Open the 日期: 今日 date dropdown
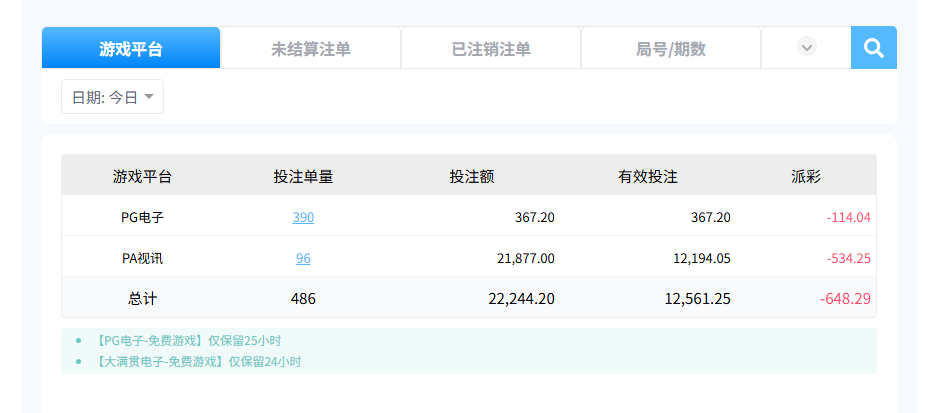This screenshot has height=413, width=947. pos(112,97)
